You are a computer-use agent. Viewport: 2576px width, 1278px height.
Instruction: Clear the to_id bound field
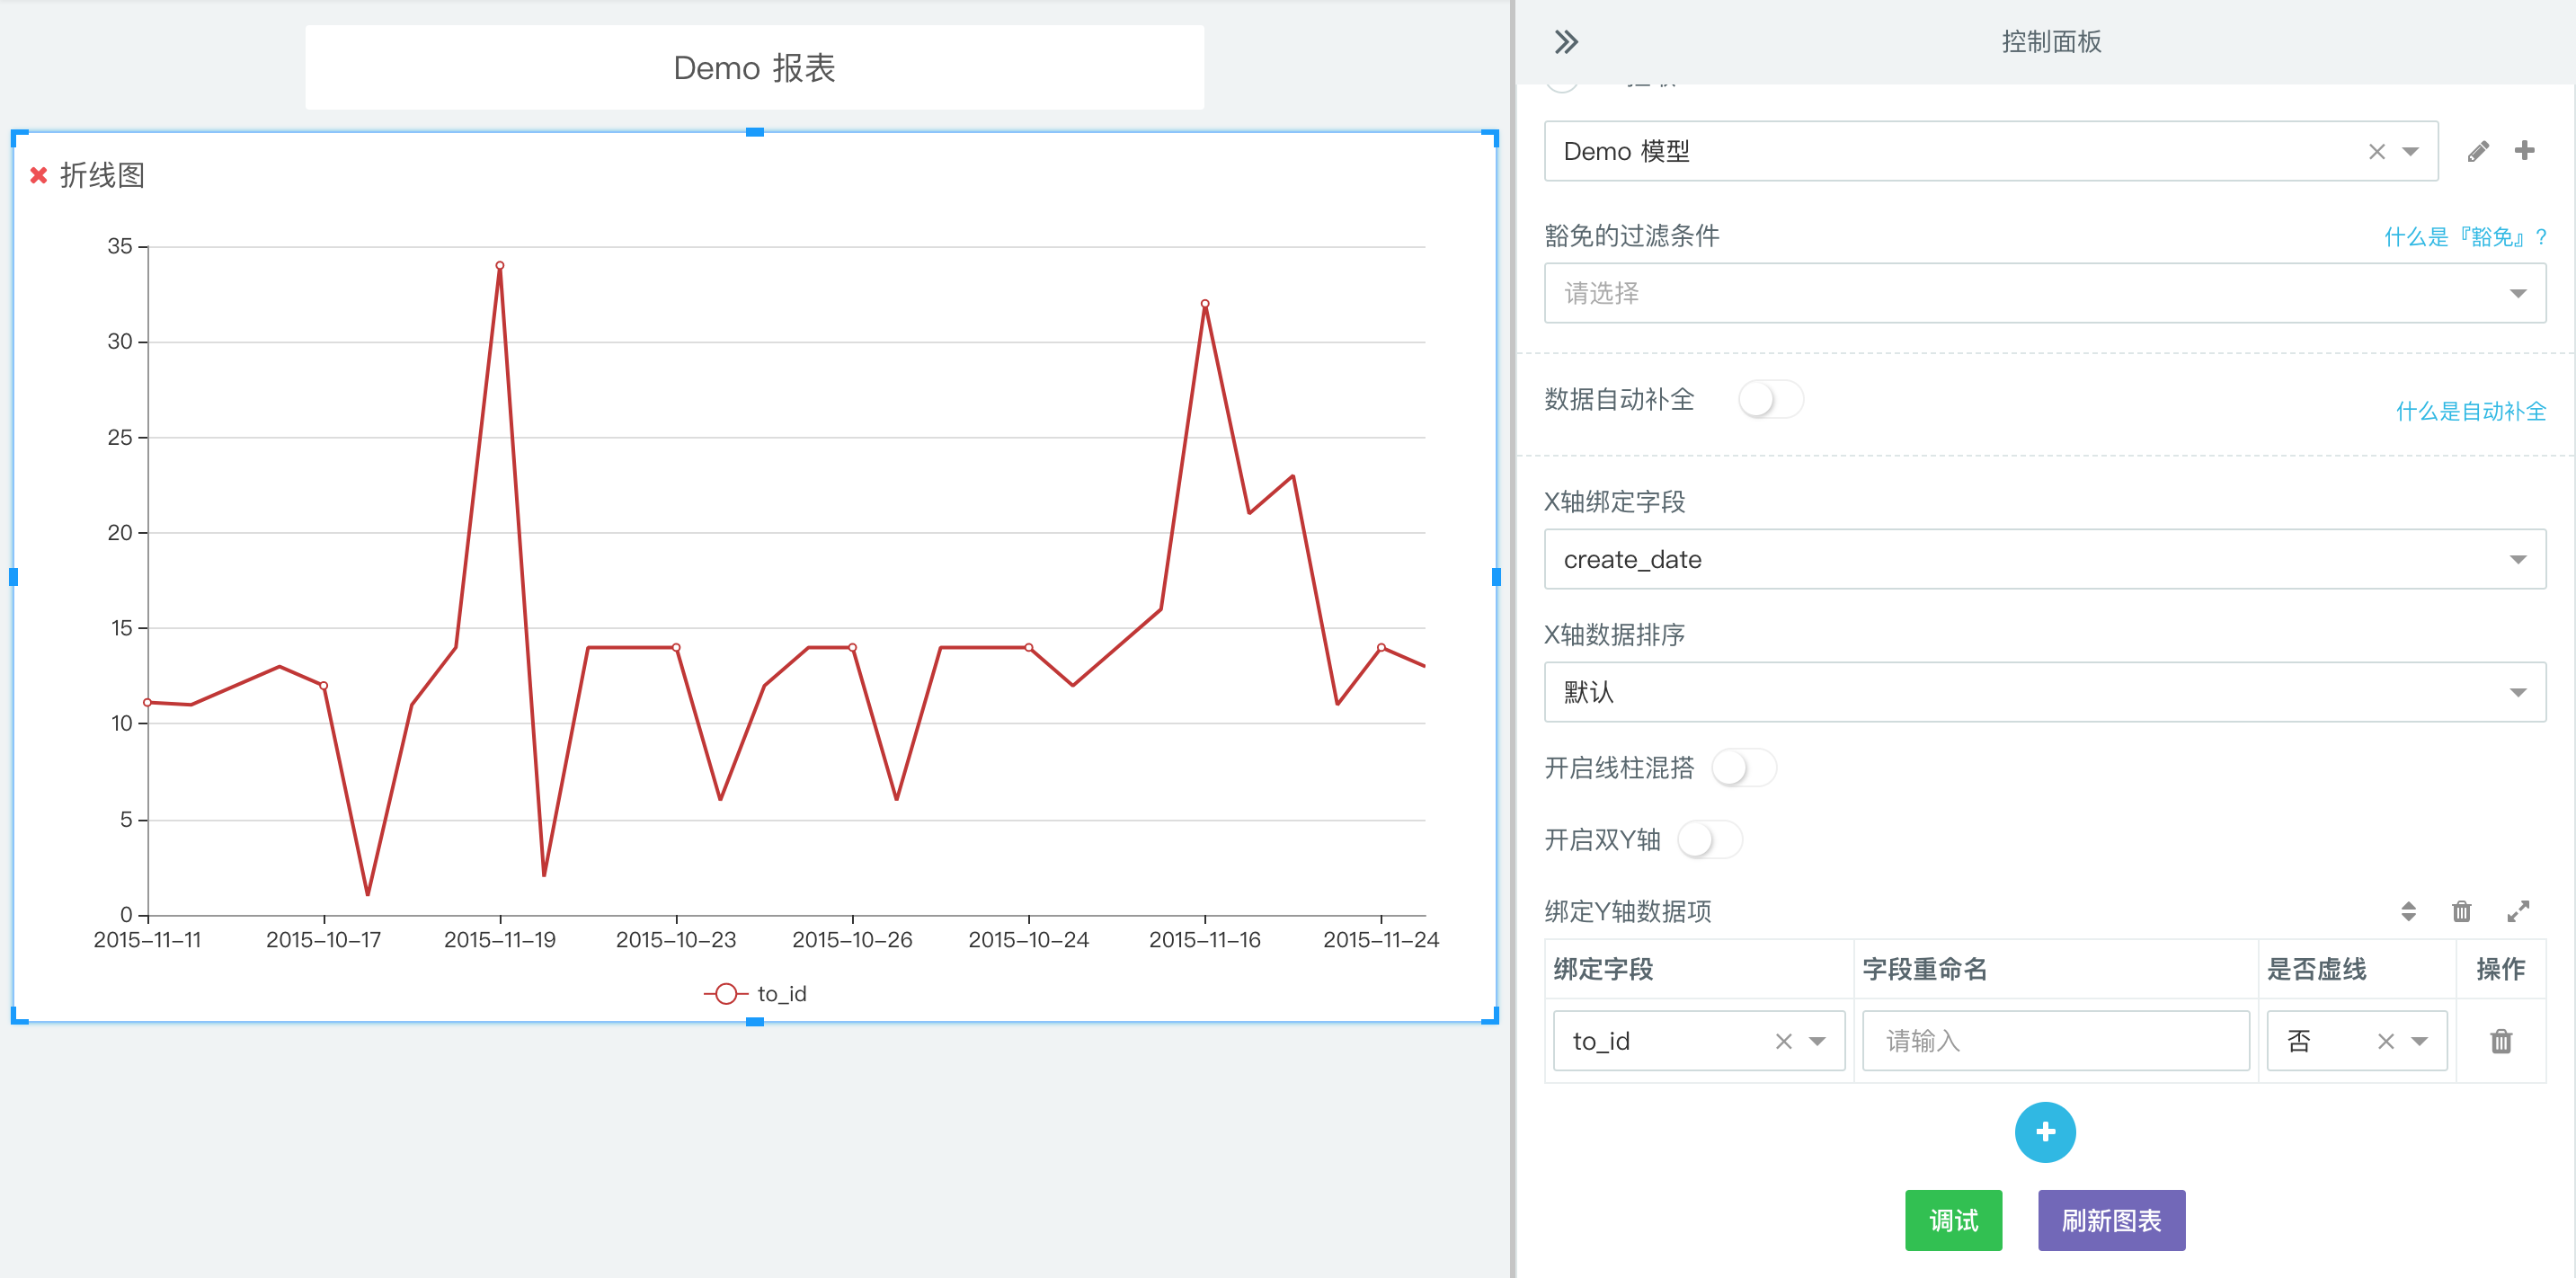click(1783, 1041)
